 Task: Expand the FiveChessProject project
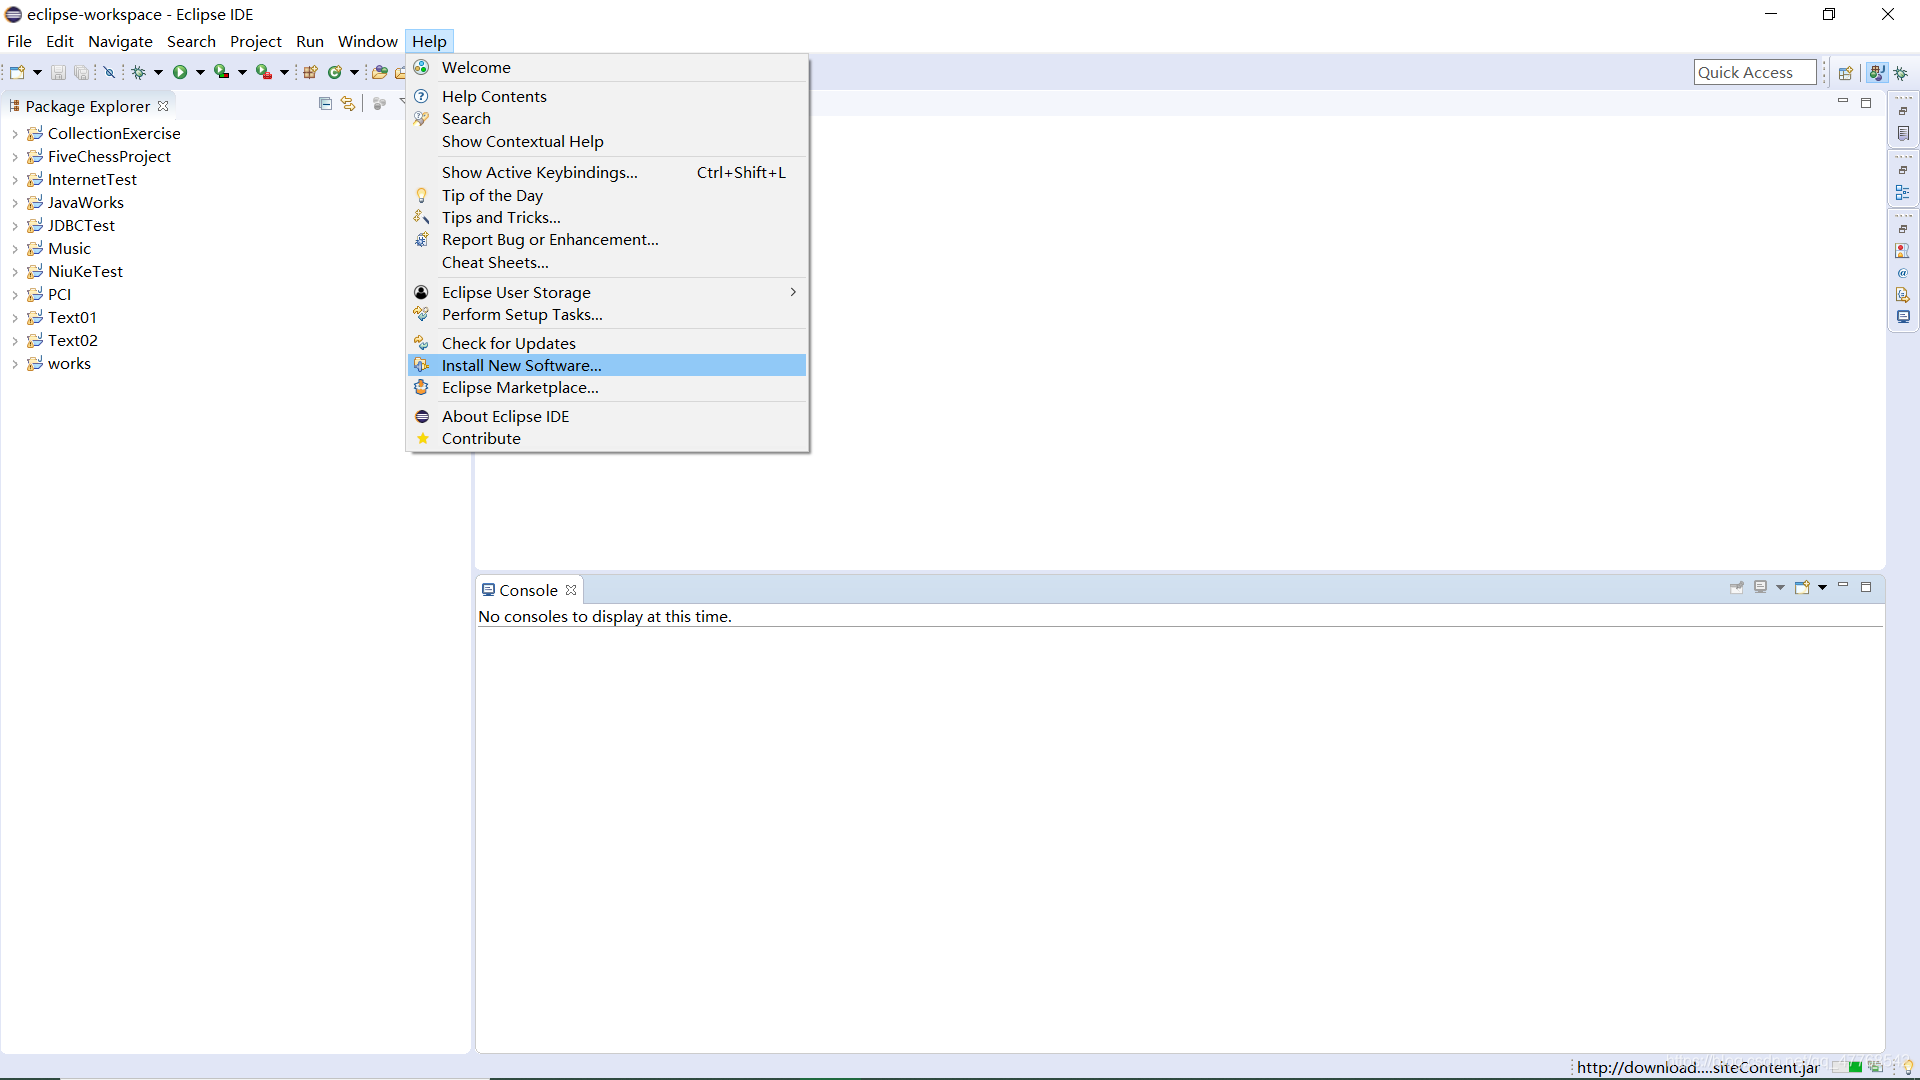[15, 157]
